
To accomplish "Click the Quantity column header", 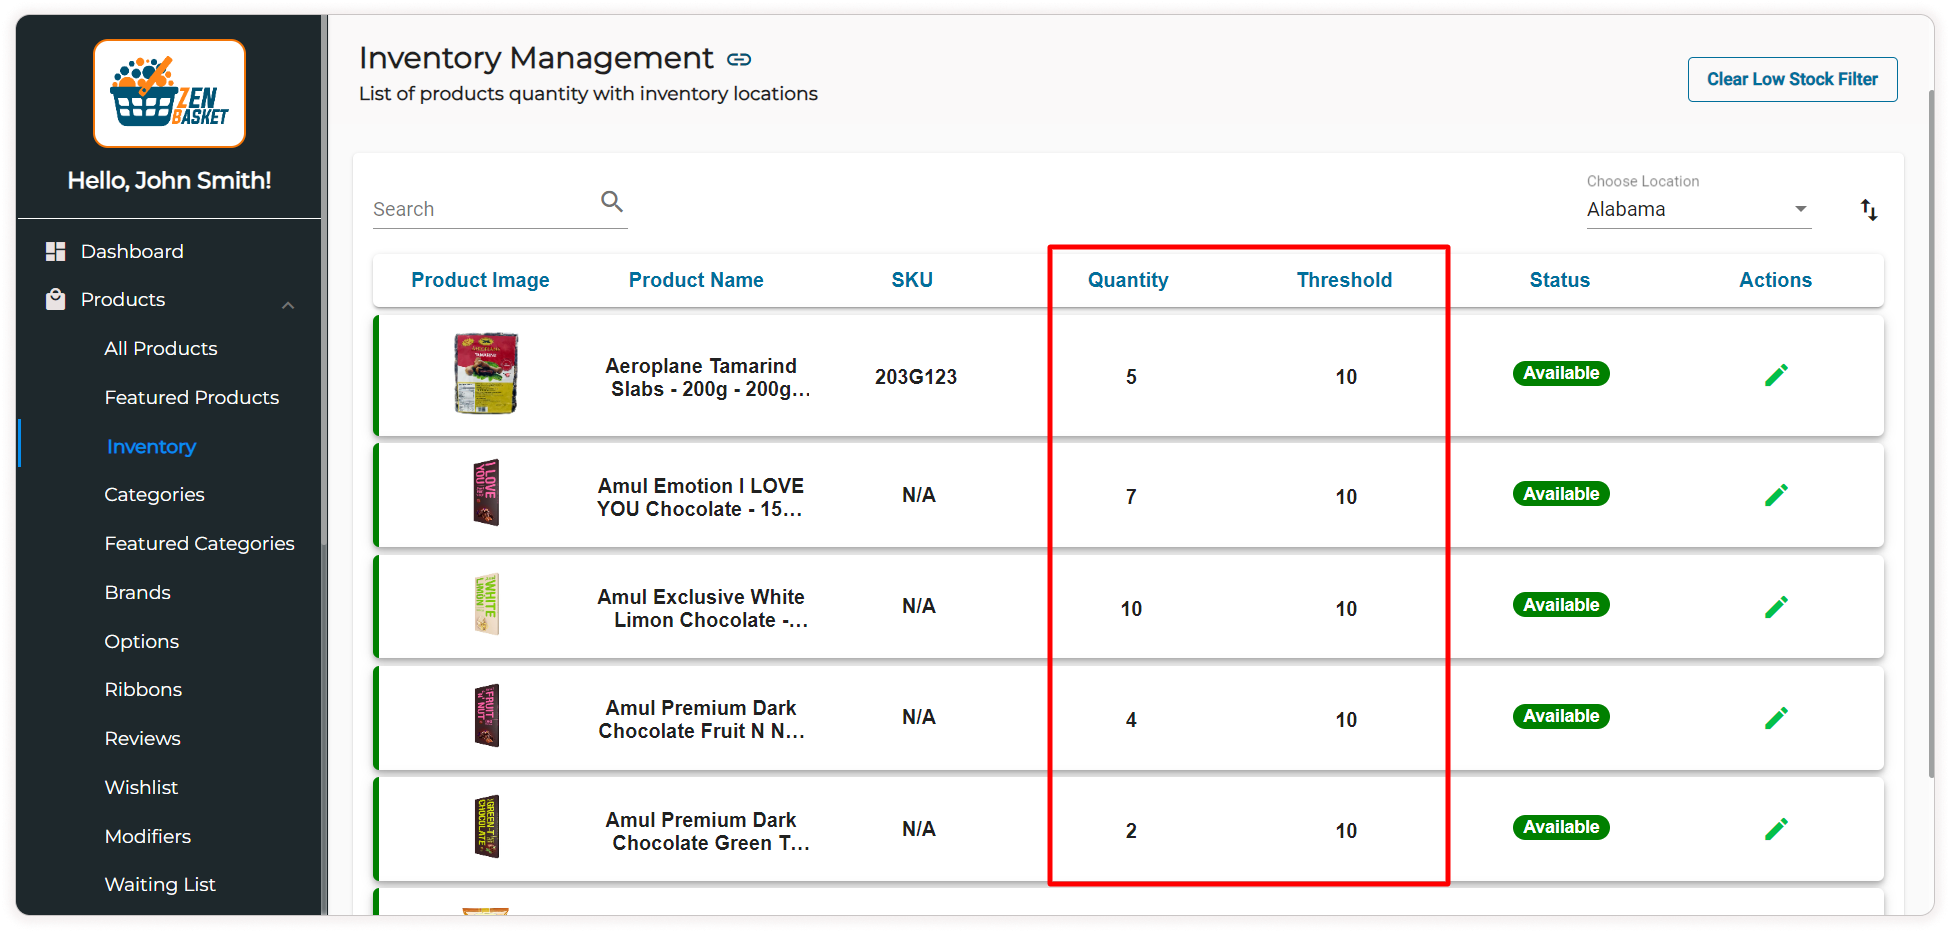I will click(1128, 280).
